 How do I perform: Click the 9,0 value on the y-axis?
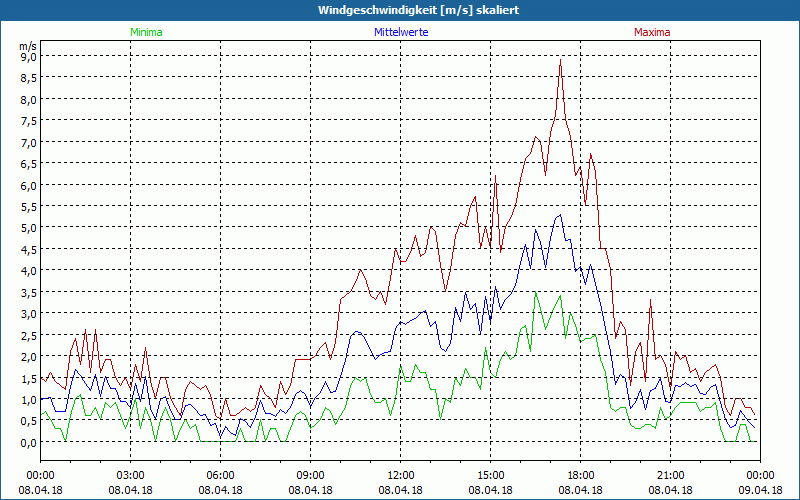28,57
